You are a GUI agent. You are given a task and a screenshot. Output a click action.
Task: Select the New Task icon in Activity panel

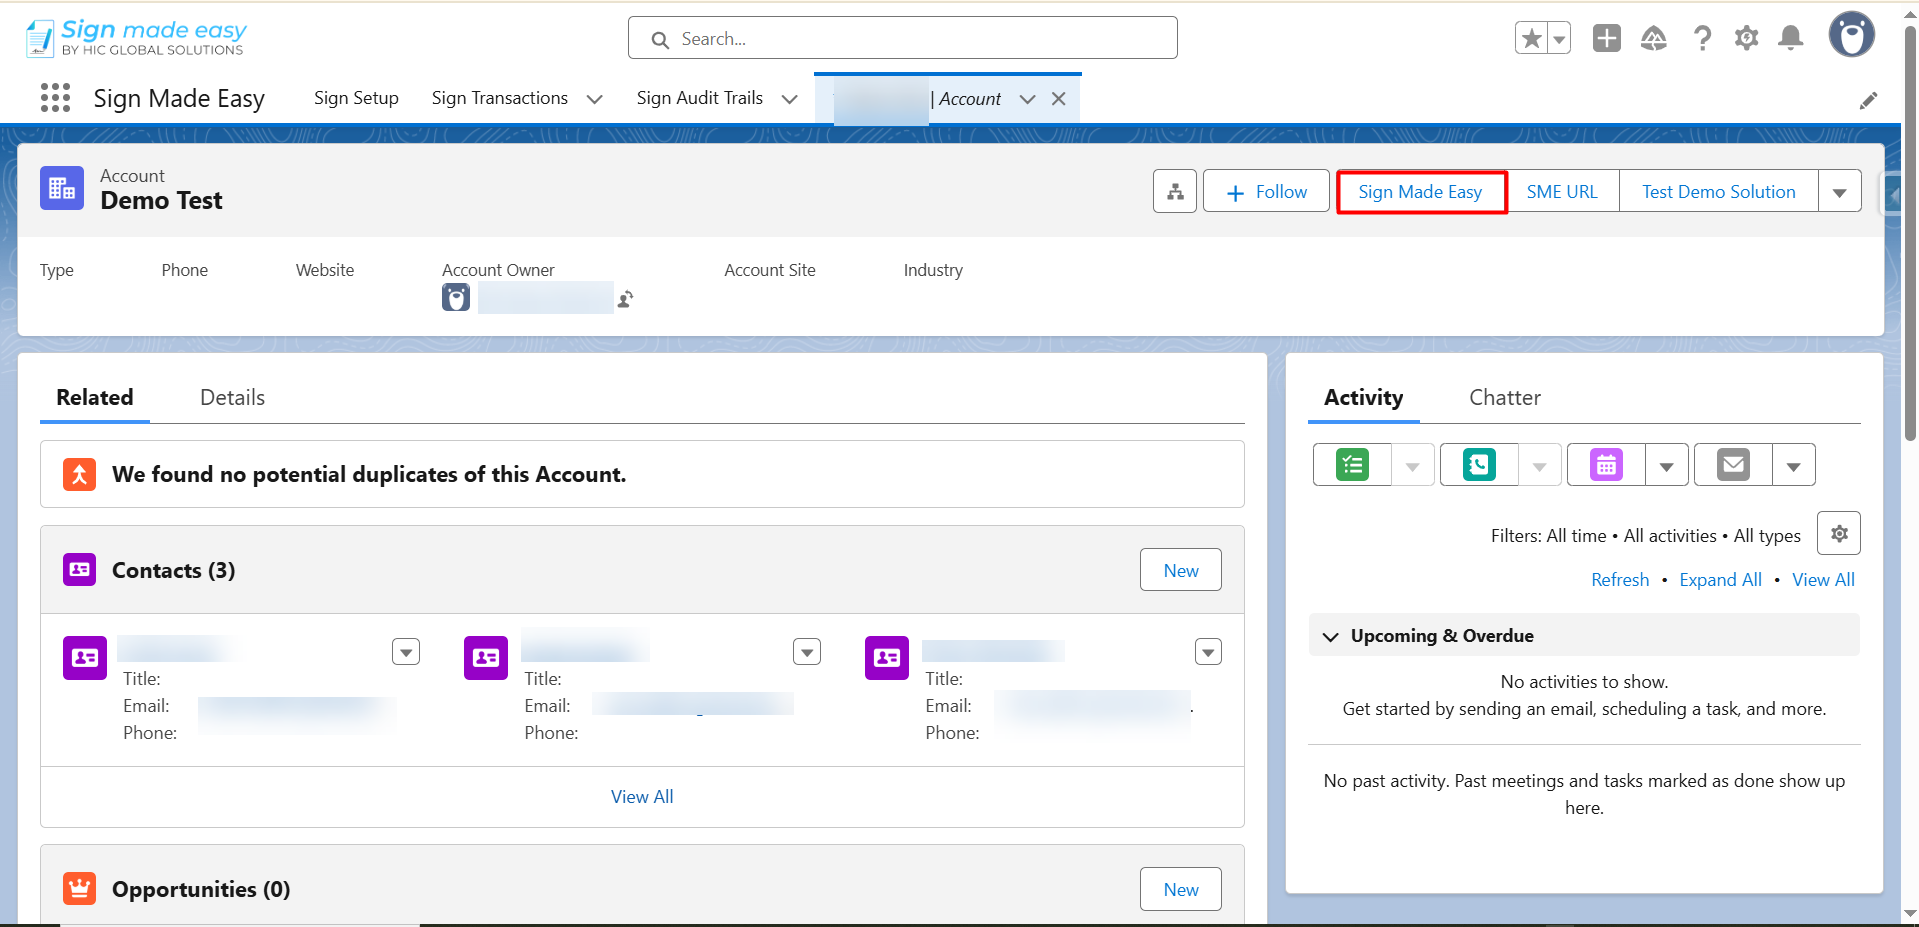click(1351, 464)
